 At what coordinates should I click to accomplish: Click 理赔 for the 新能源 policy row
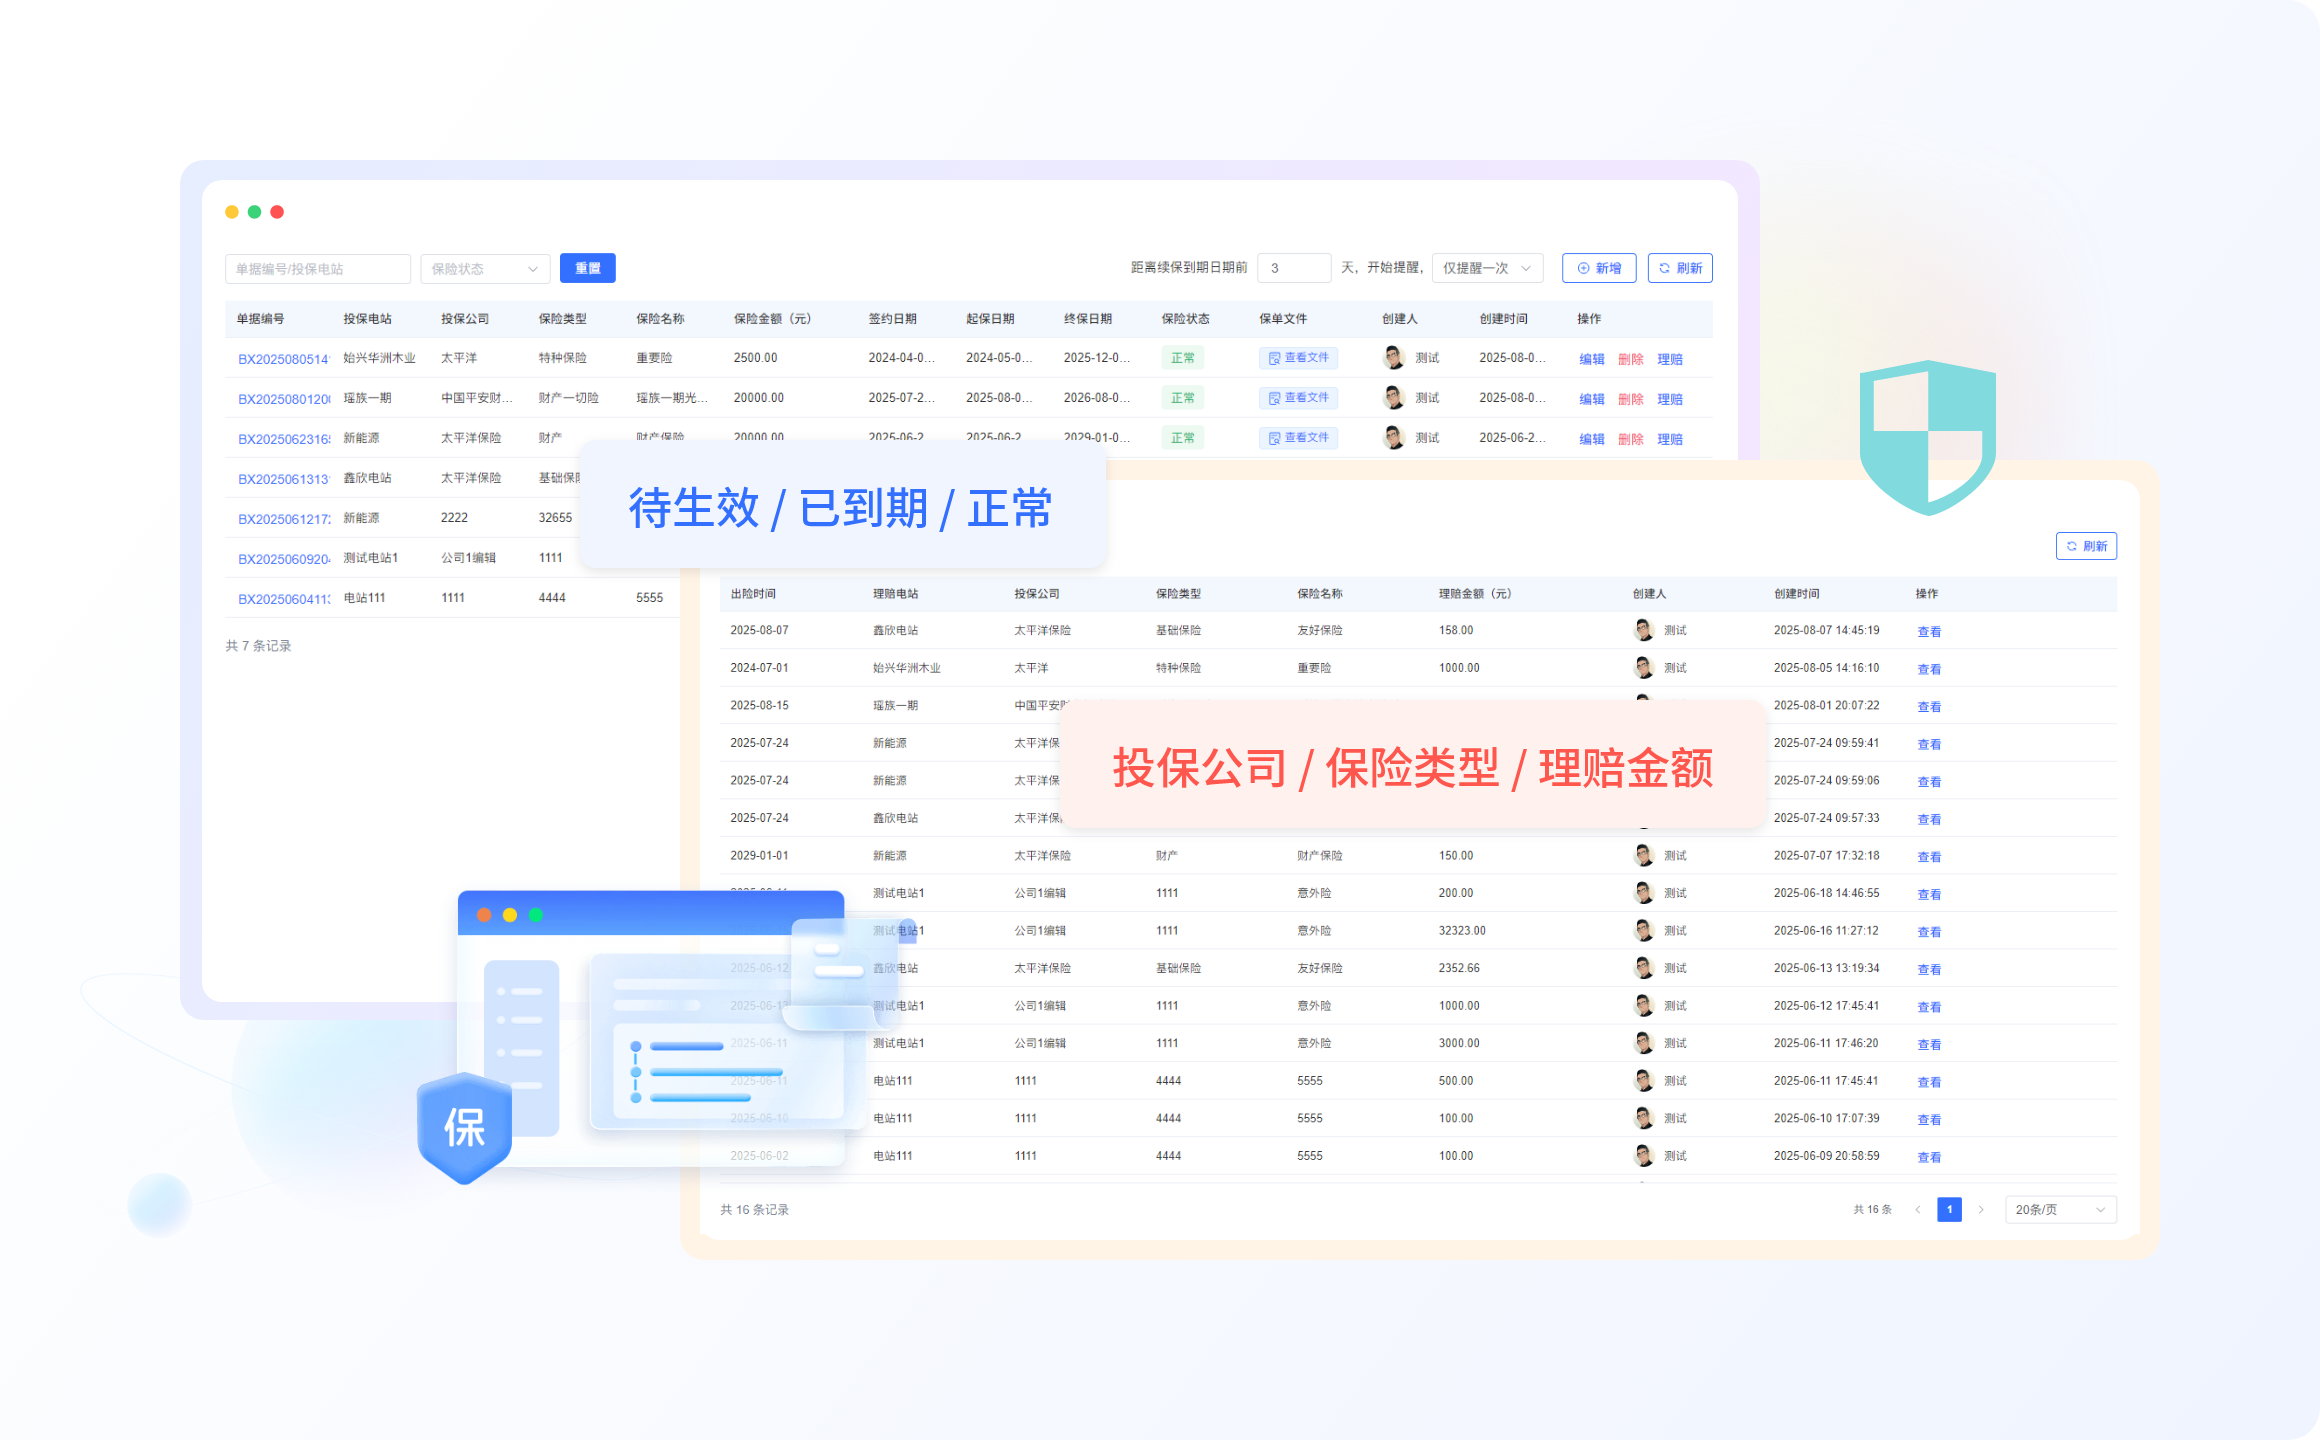point(1669,439)
